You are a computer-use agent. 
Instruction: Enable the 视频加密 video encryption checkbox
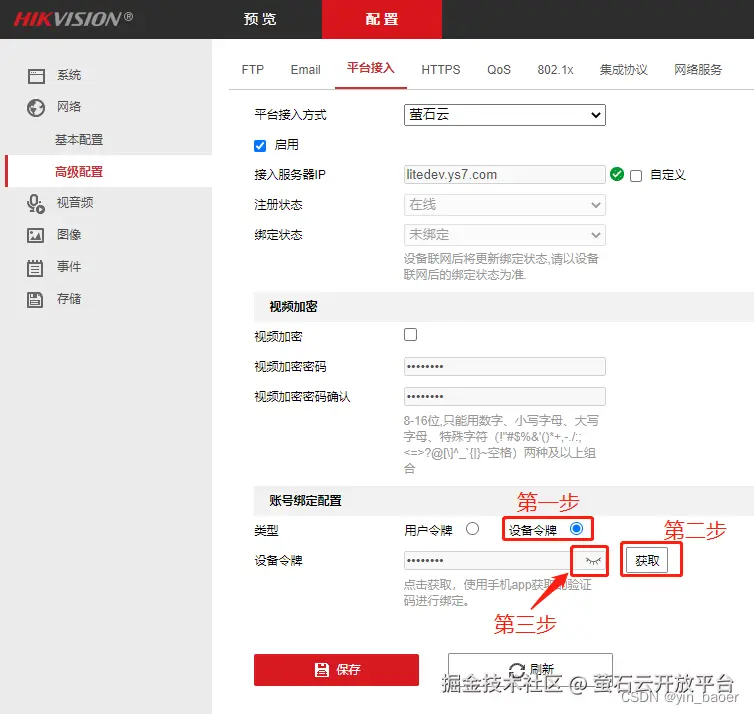coord(410,335)
